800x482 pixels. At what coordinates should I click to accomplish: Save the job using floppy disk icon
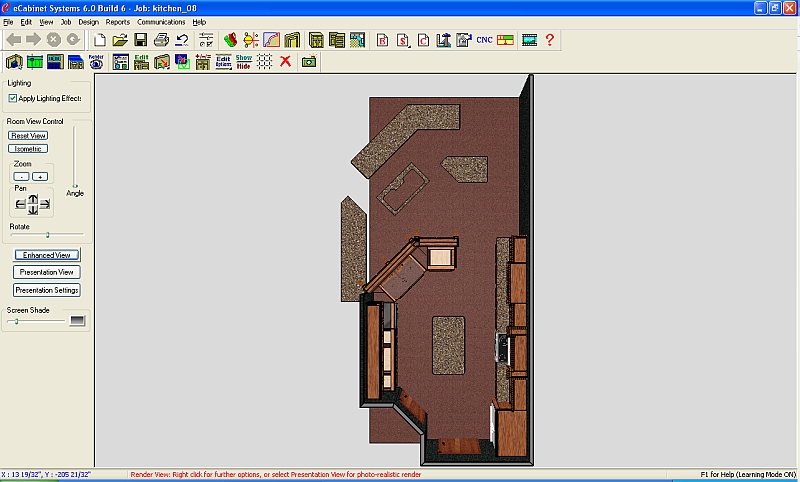[140, 40]
